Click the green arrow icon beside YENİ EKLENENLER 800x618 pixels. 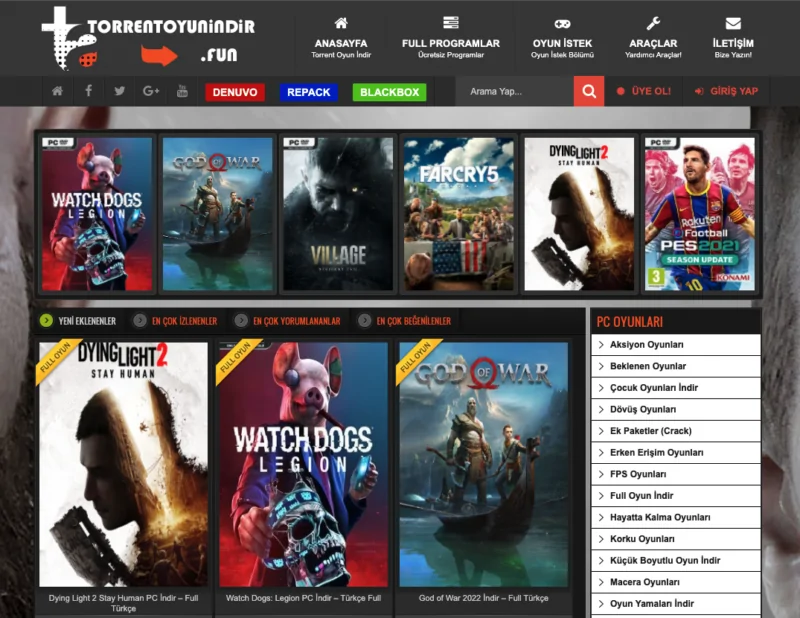(46, 320)
